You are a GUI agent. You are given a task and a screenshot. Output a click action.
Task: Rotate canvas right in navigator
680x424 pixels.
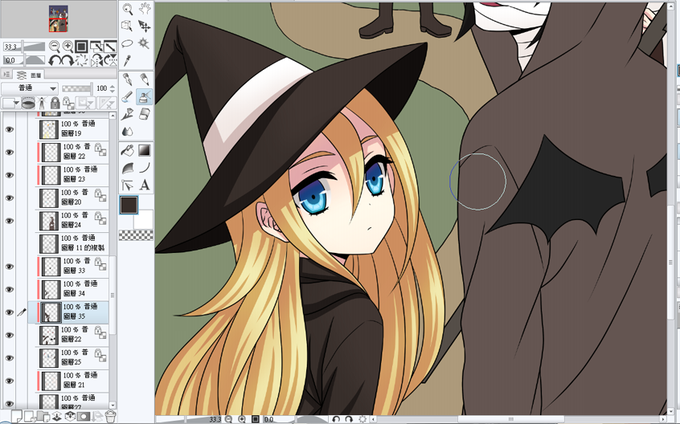[67, 60]
